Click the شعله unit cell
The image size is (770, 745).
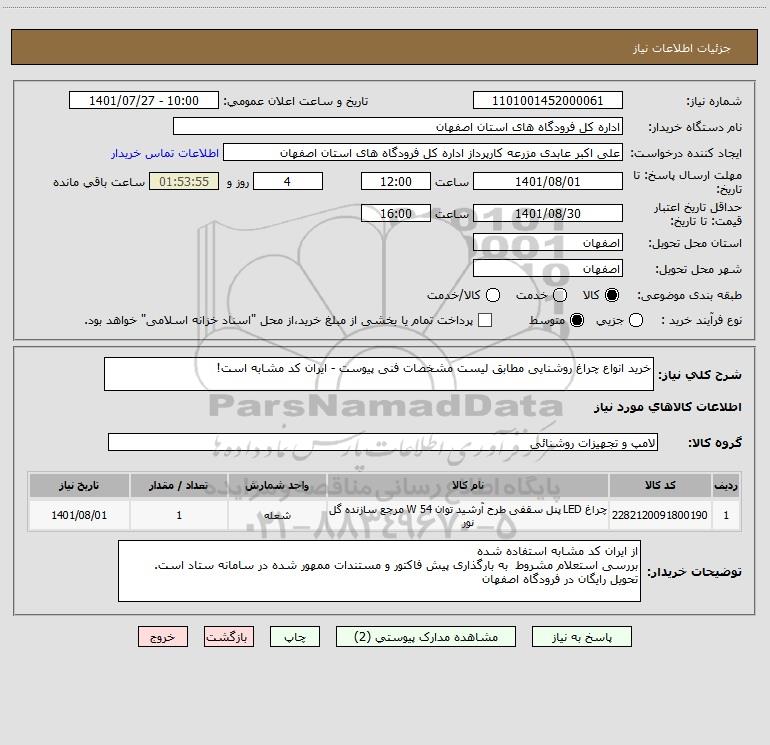click(x=277, y=515)
